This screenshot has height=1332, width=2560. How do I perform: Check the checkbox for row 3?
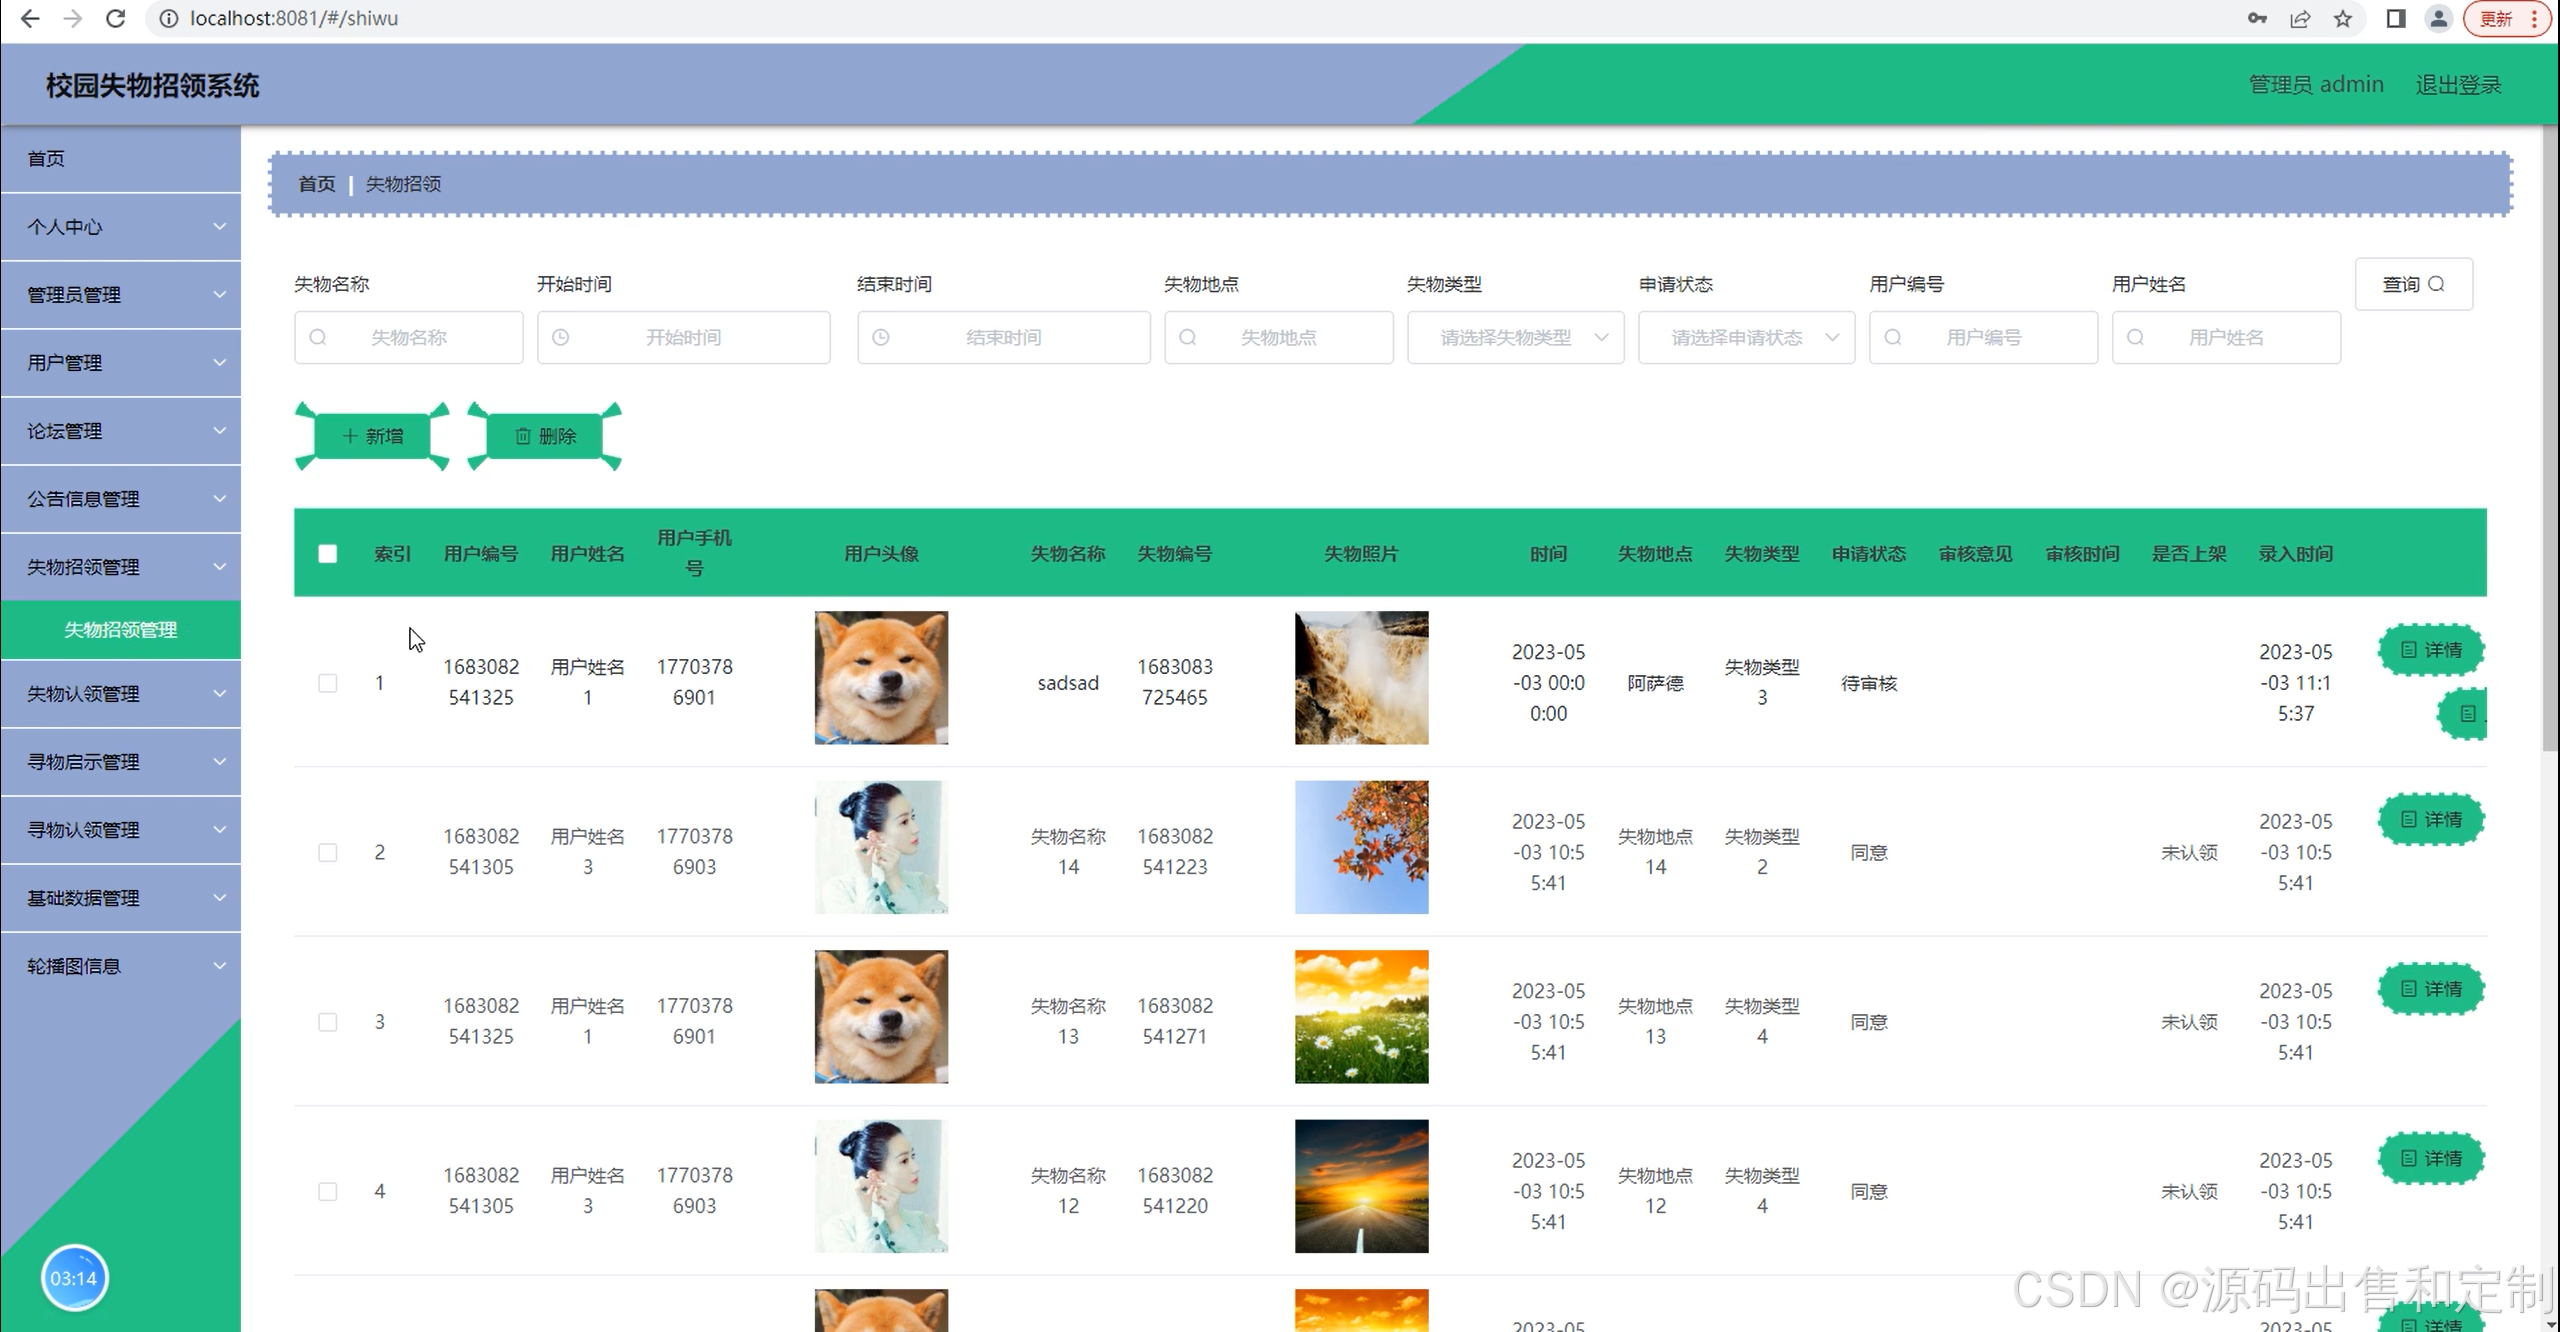point(327,1021)
